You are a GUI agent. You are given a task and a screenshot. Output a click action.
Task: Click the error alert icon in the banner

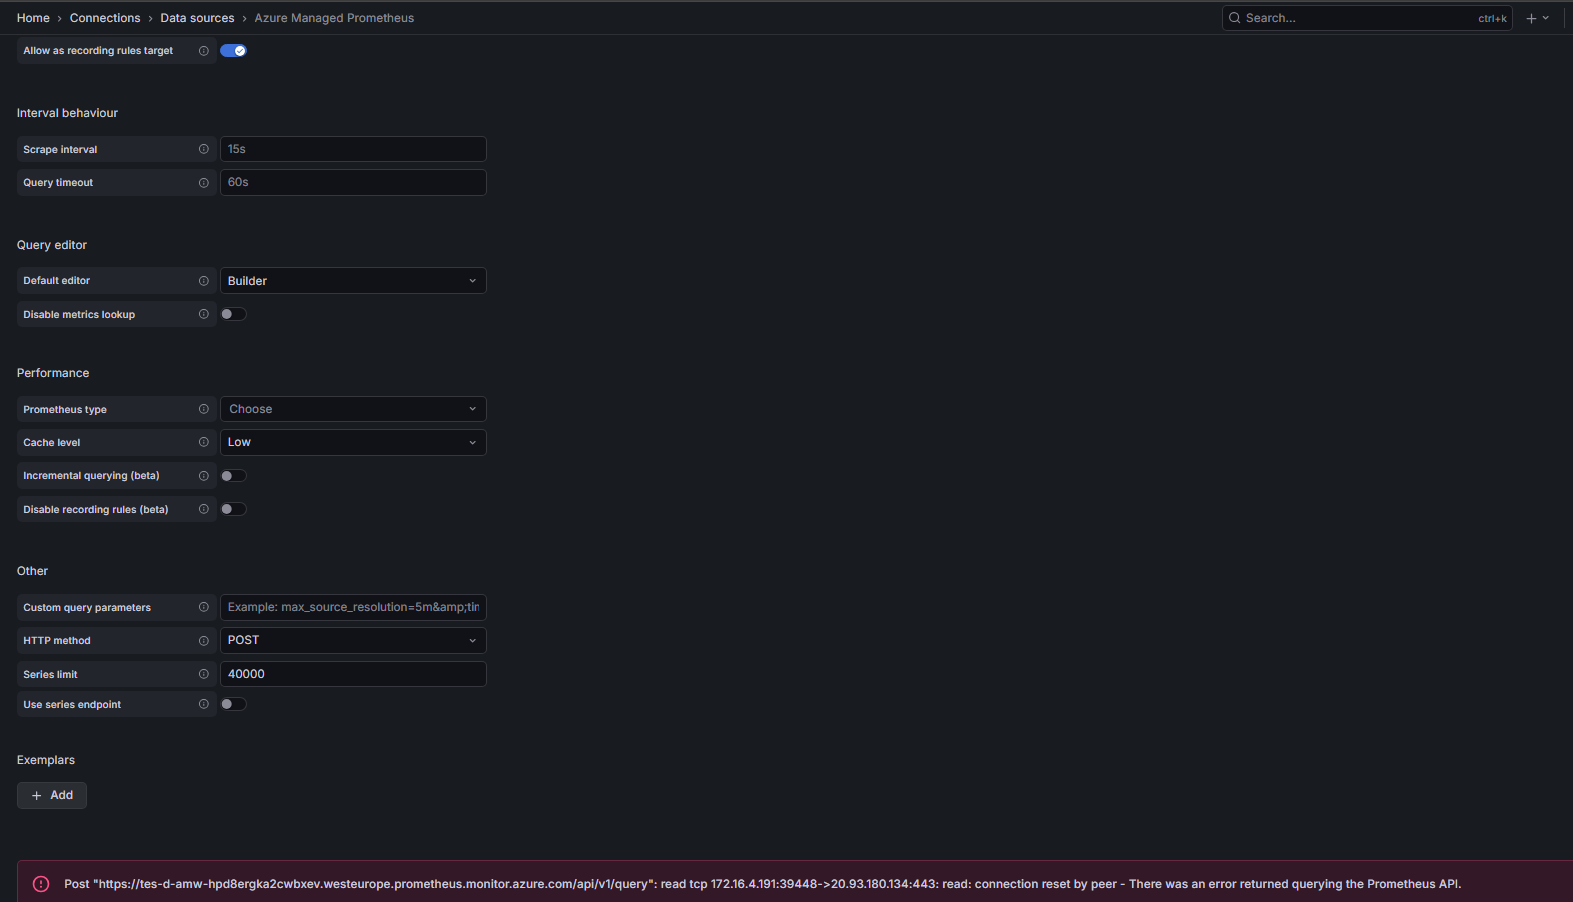point(41,884)
